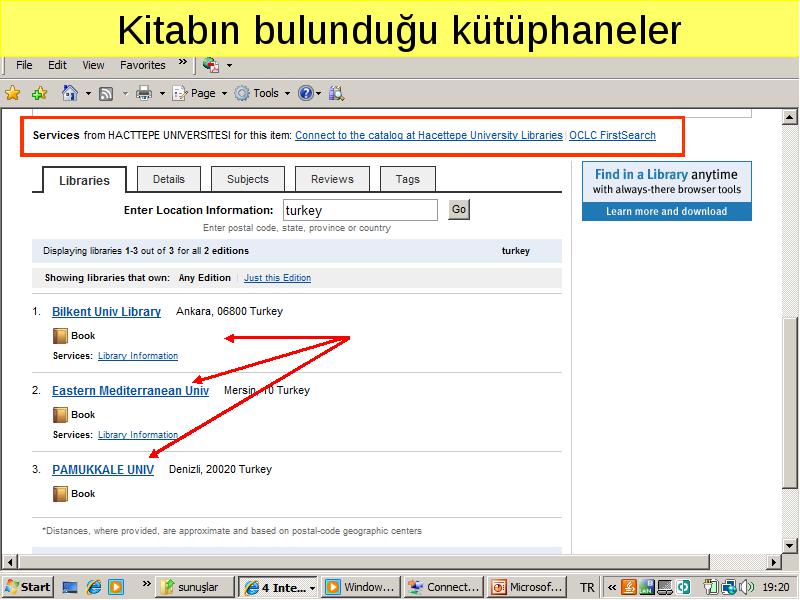800x600 pixels.
Task: Click the orange tray application icon
Action: (x=629, y=587)
